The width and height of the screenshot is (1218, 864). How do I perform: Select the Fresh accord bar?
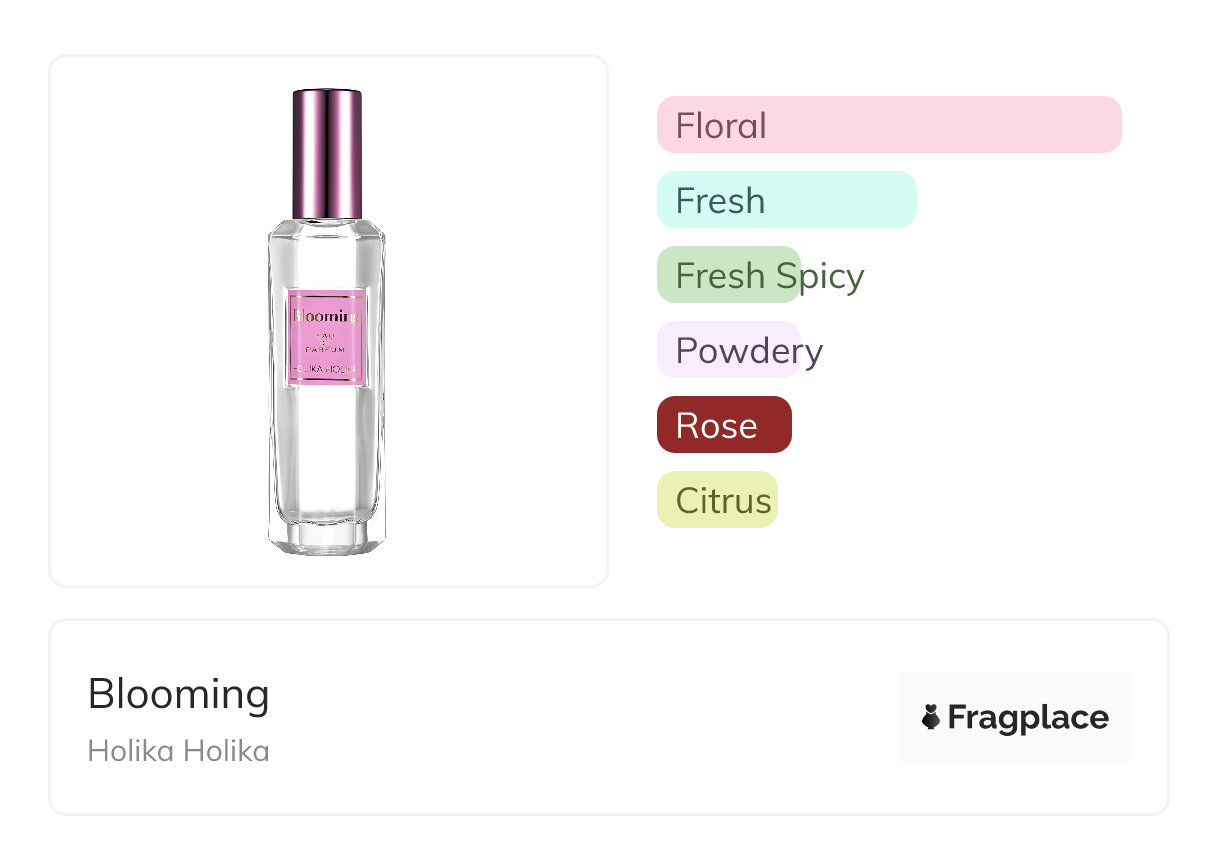coord(786,200)
